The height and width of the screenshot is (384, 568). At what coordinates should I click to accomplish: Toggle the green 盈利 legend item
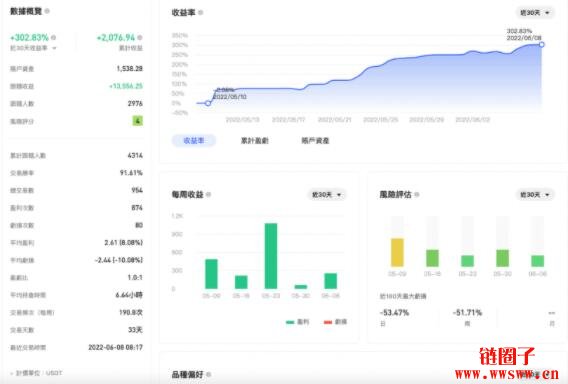coord(297,322)
